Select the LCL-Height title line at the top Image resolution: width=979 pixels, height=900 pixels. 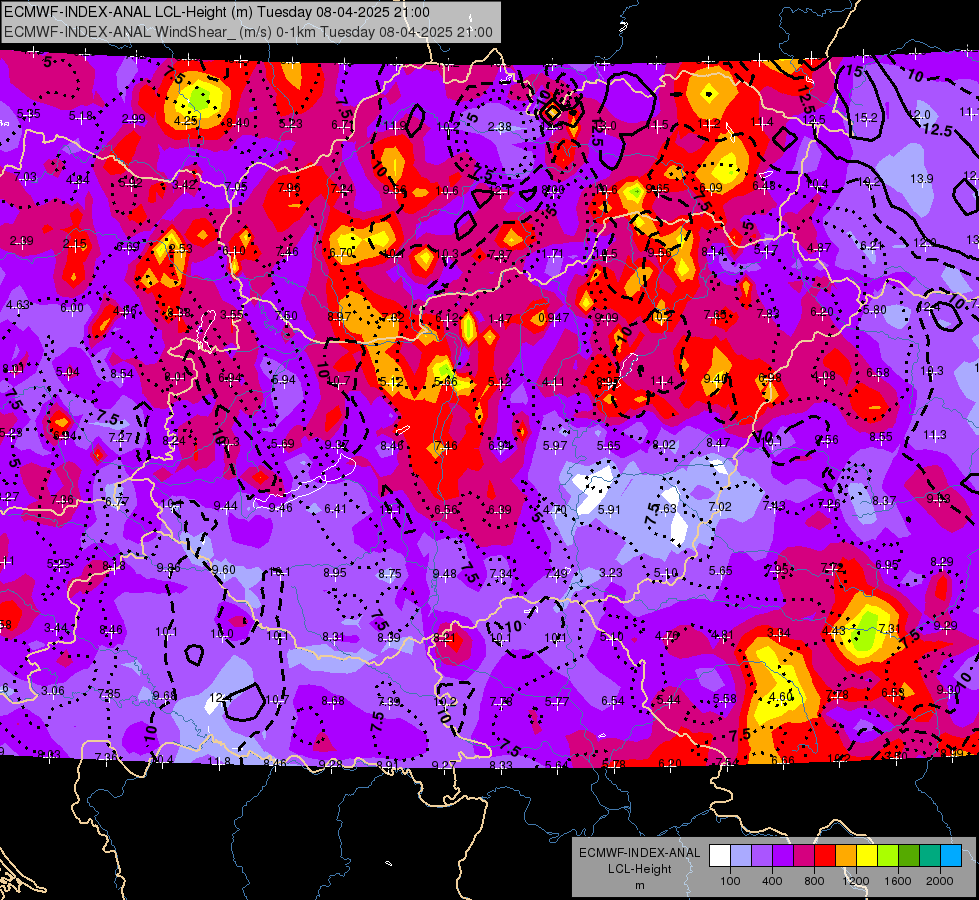pyautogui.click(x=217, y=12)
